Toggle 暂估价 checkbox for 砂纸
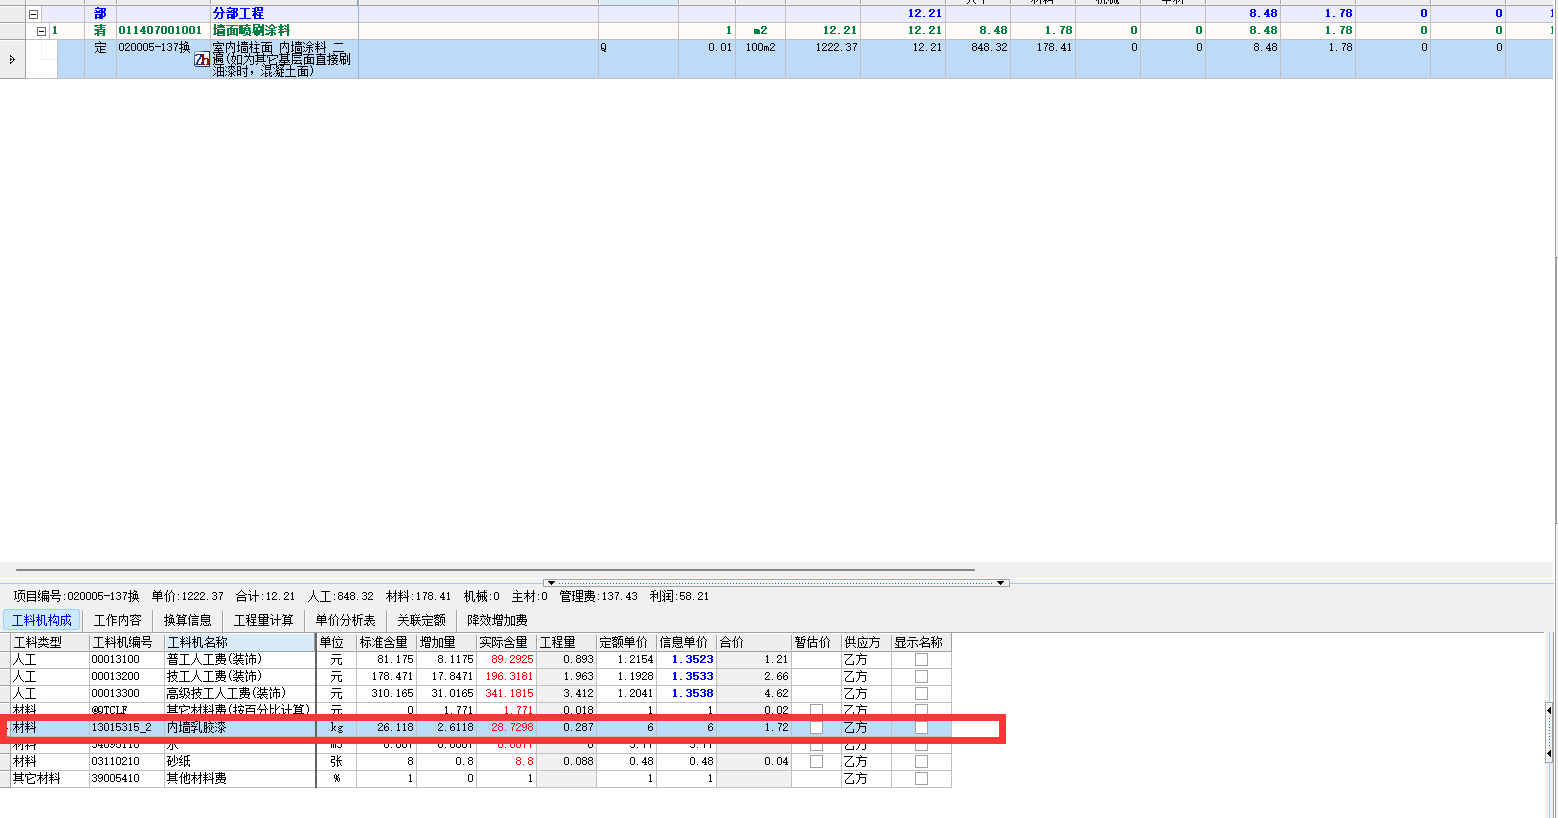Viewport: 1558px width, 818px height. click(816, 762)
